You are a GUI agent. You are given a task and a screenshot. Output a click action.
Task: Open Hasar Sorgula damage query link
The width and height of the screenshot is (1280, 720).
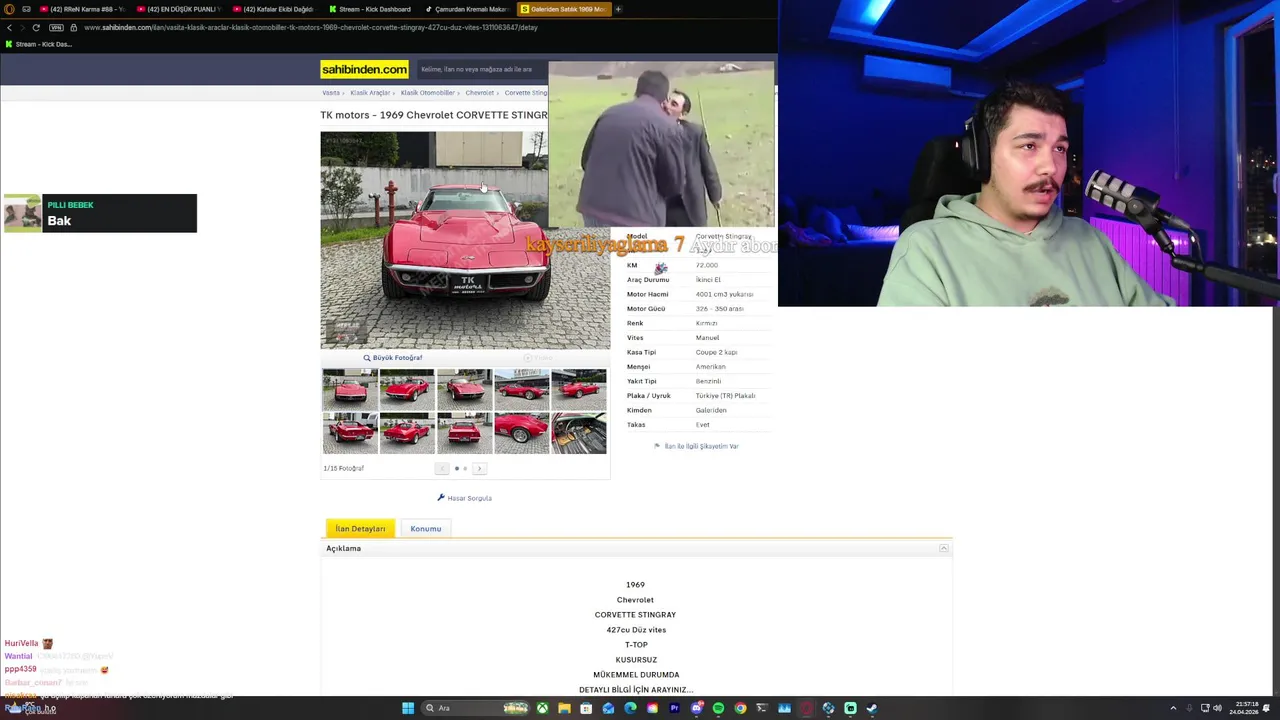469,498
